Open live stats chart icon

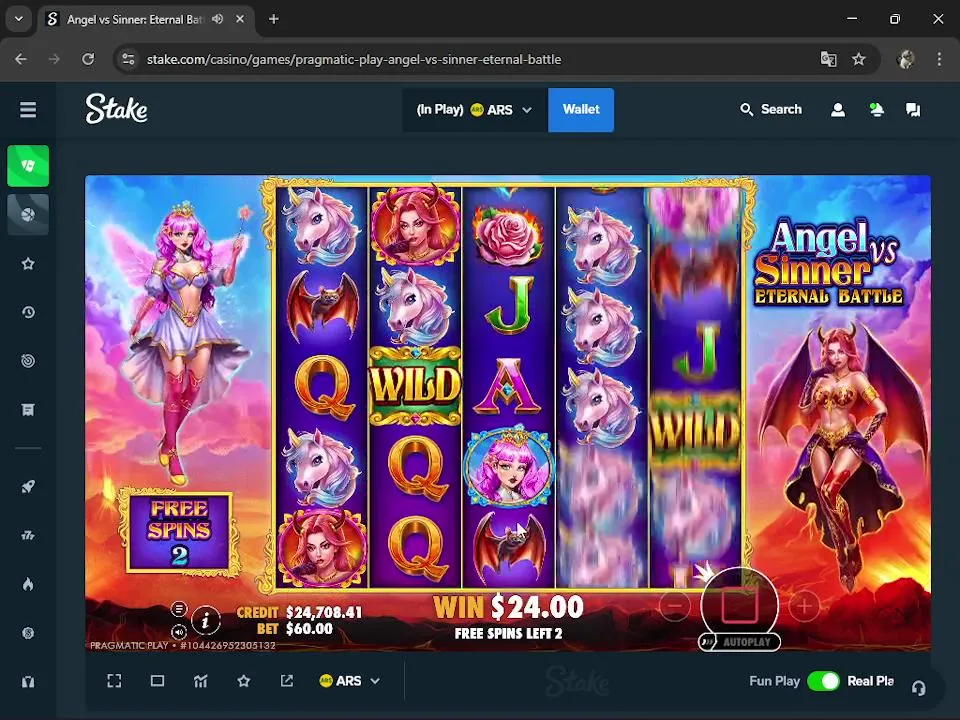[201, 681]
